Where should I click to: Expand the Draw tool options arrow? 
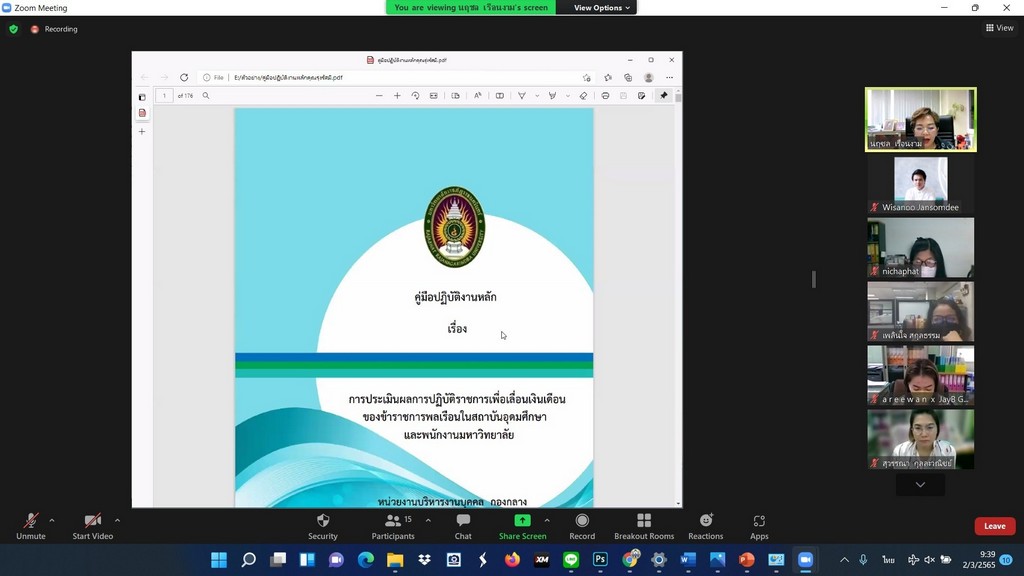(x=537, y=95)
